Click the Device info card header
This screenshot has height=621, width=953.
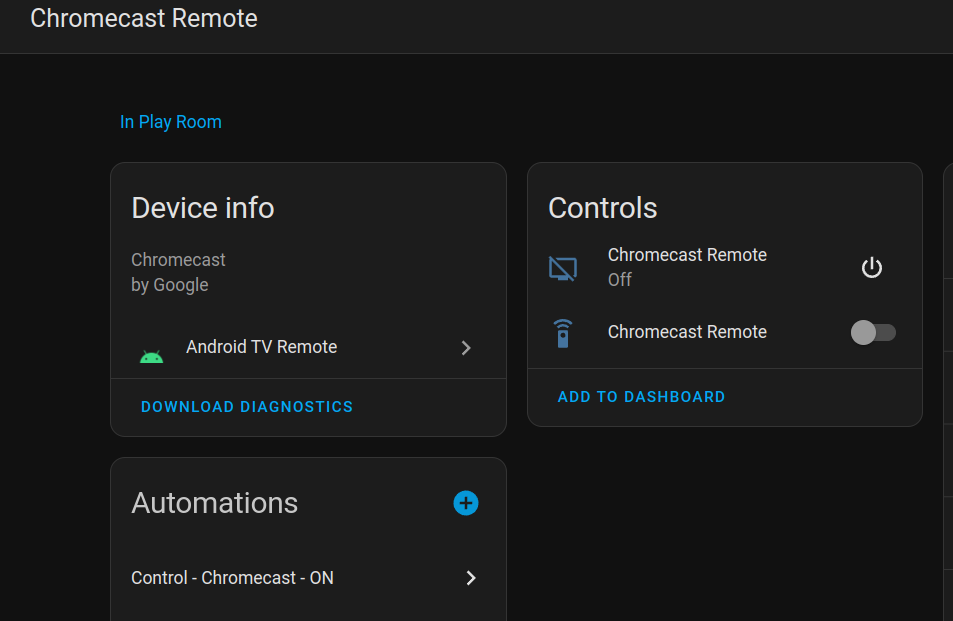(x=202, y=208)
